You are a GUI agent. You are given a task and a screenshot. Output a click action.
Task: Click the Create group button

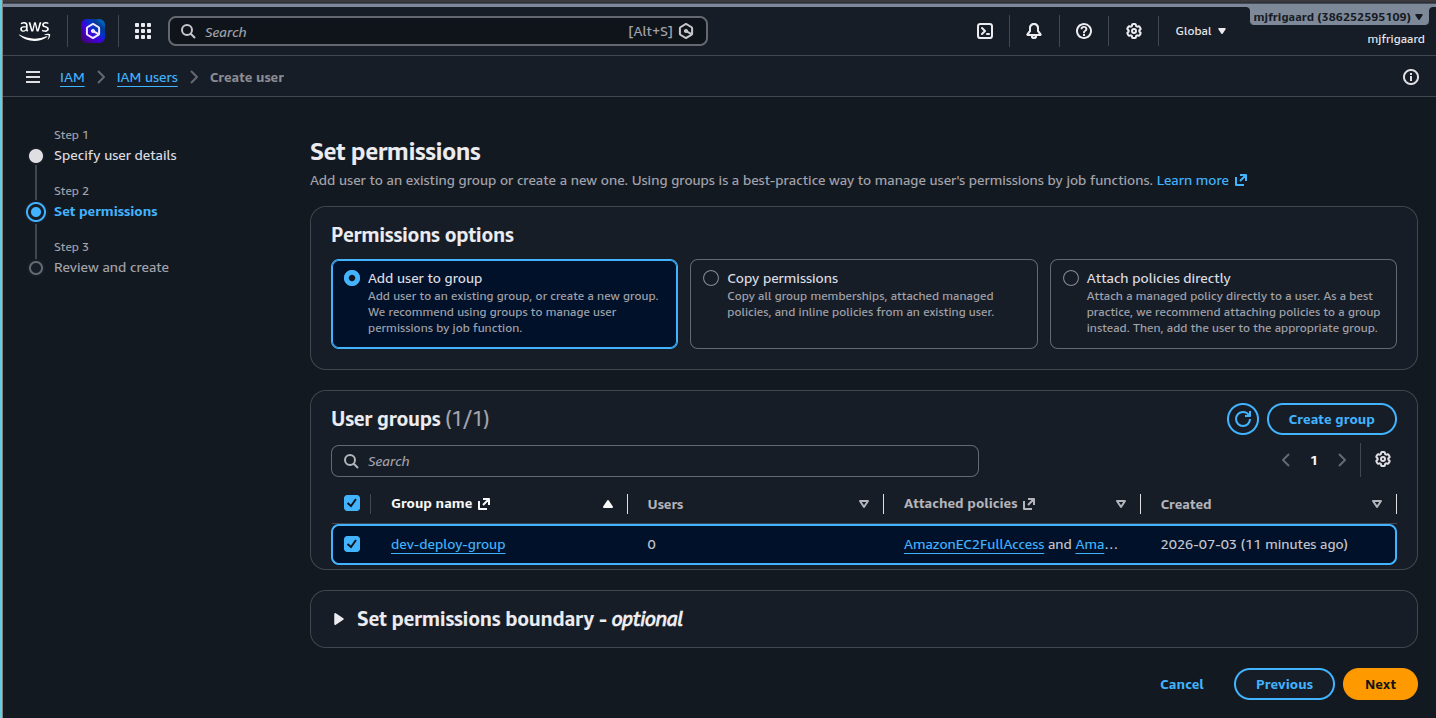coord(1331,419)
